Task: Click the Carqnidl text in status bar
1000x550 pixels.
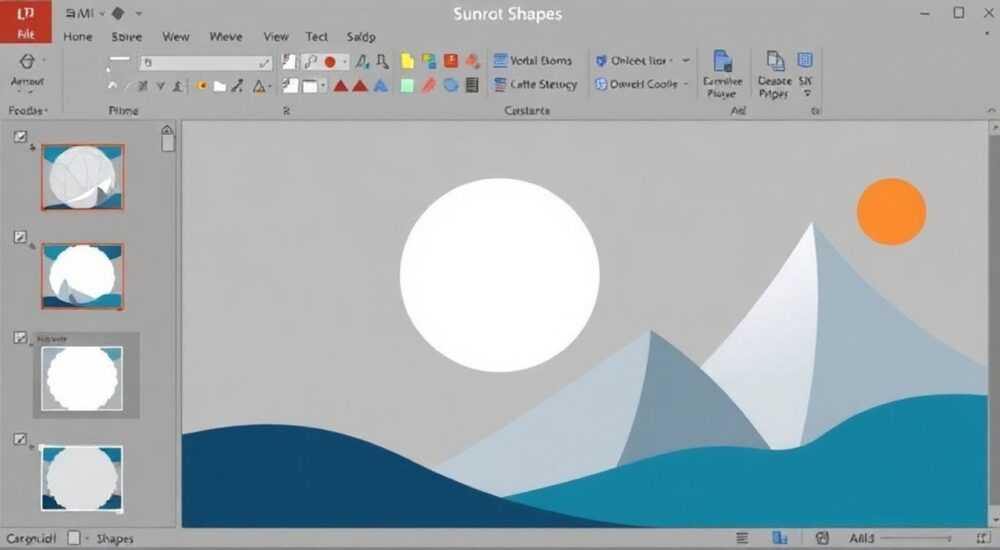Action: point(31,539)
